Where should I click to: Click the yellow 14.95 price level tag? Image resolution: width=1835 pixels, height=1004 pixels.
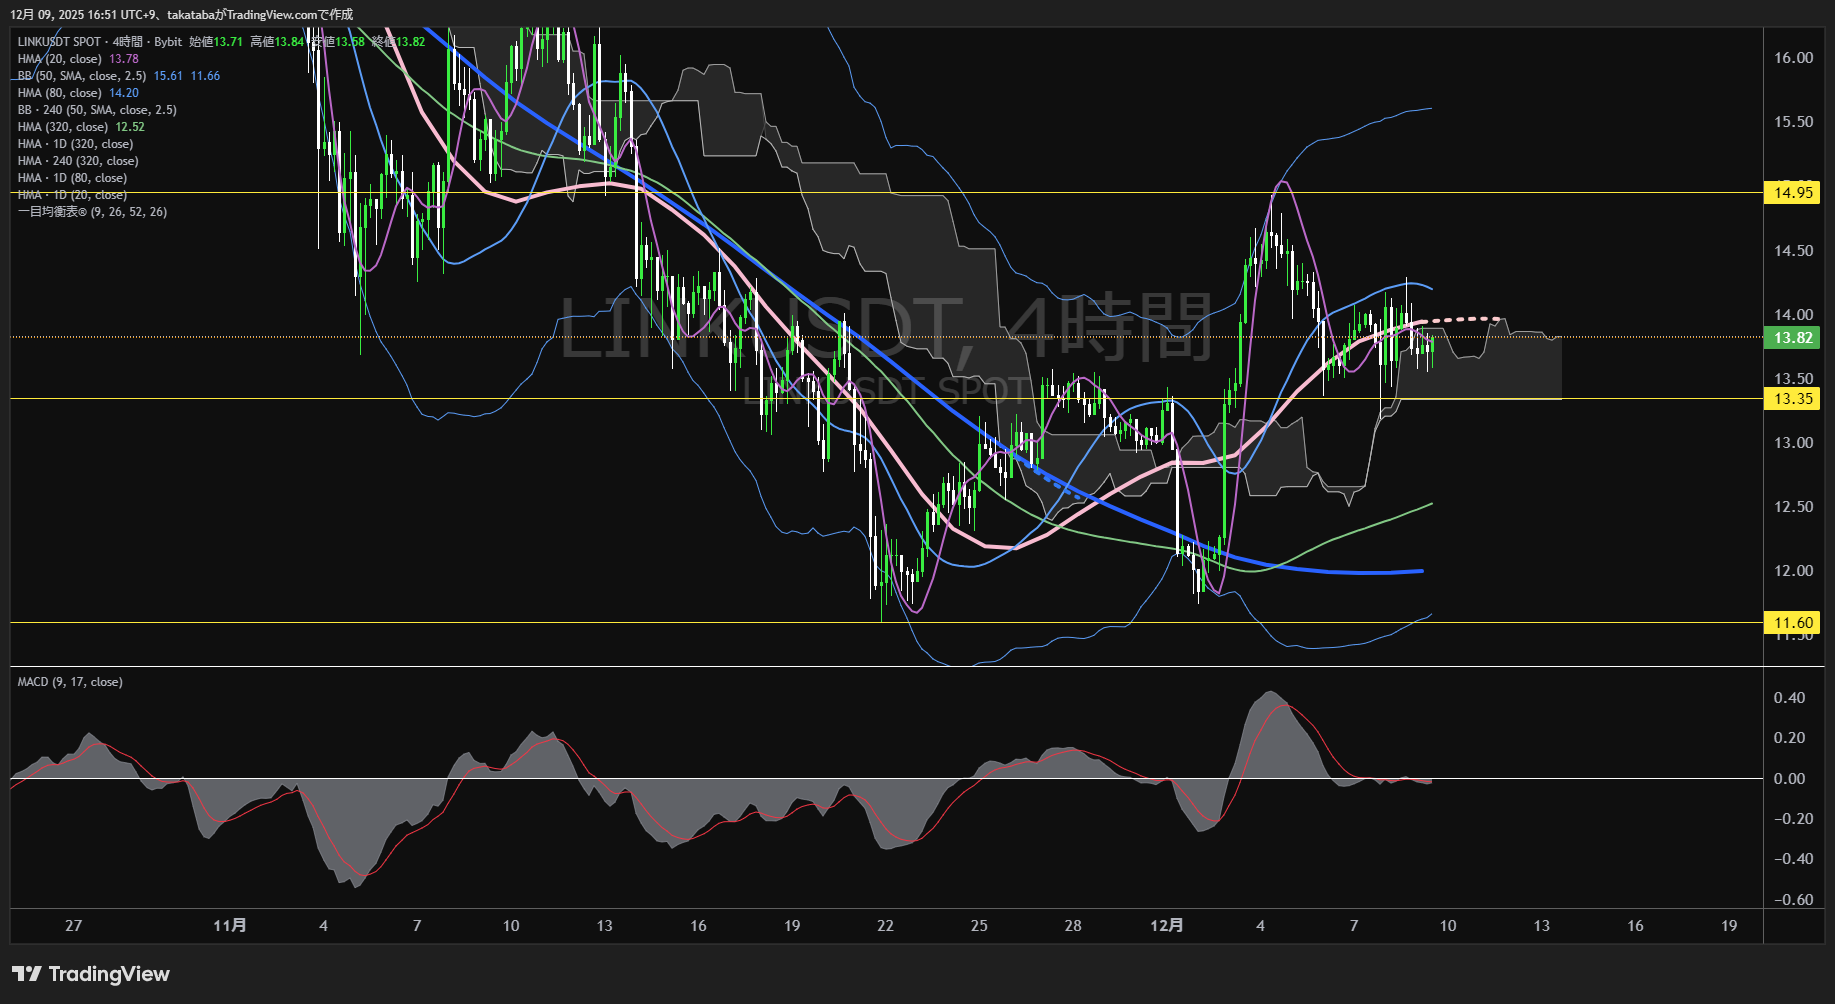(x=1792, y=193)
